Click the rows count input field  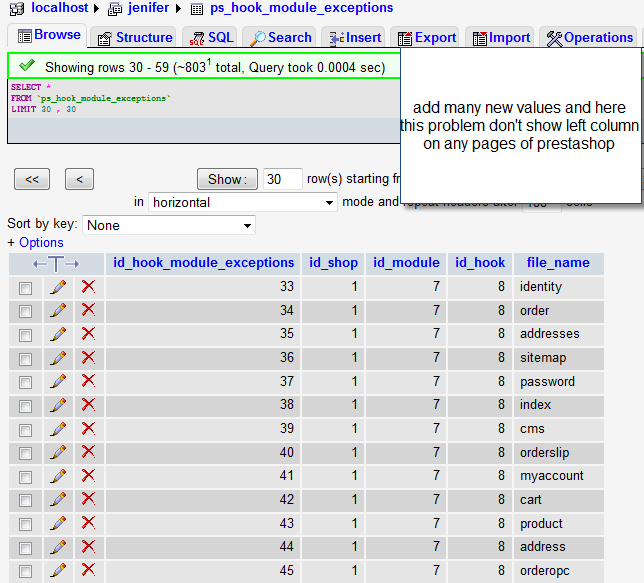click(283, 179)
